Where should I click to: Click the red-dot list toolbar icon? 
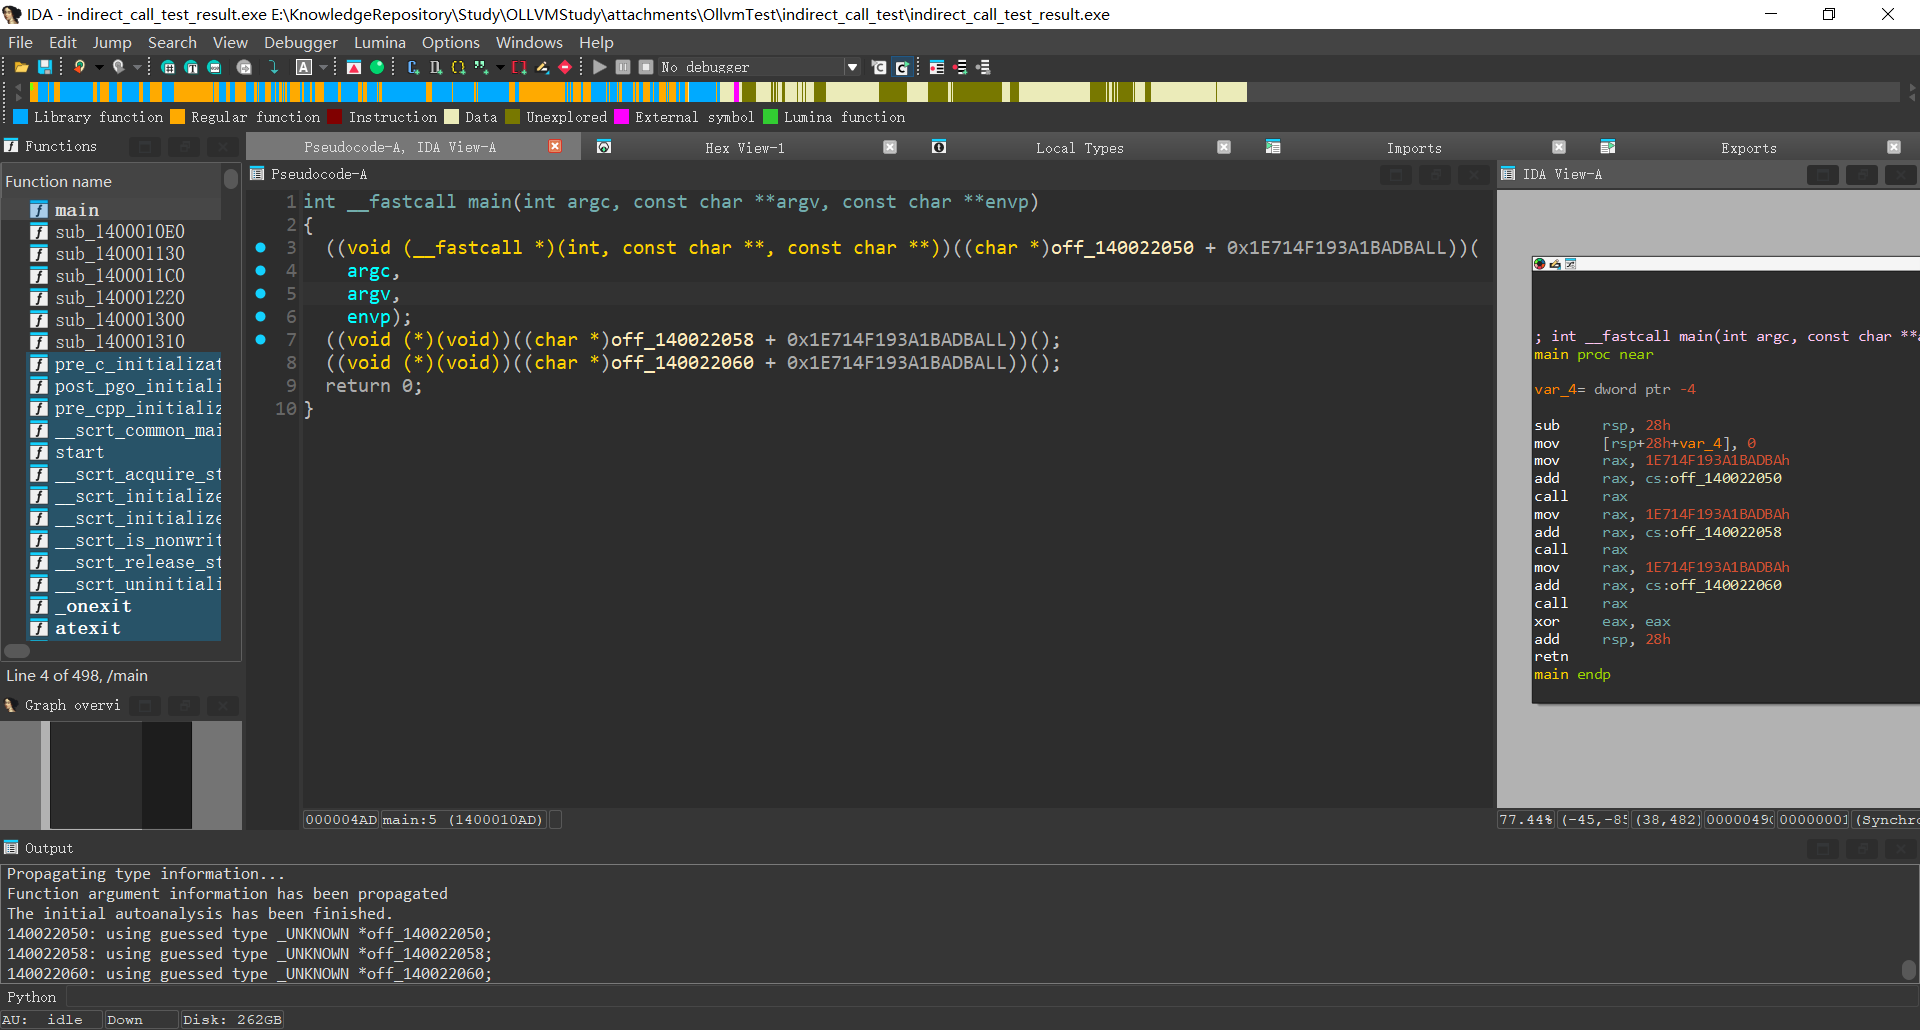(x=937, y=67)
